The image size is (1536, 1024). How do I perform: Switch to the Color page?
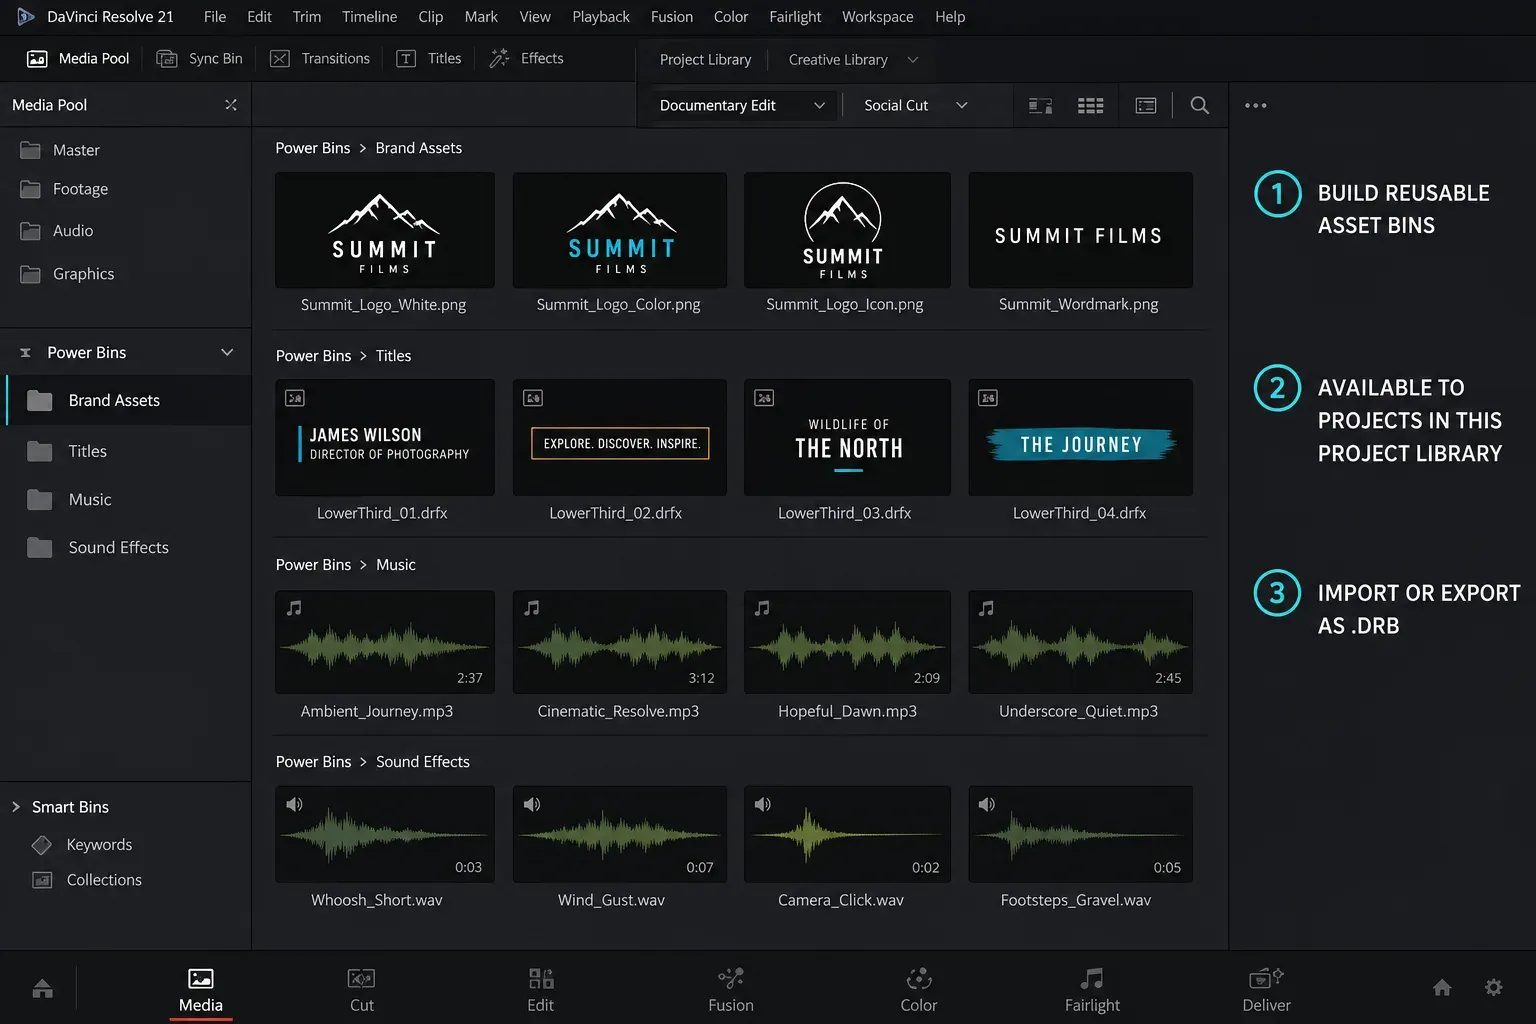tap(919, 990)
